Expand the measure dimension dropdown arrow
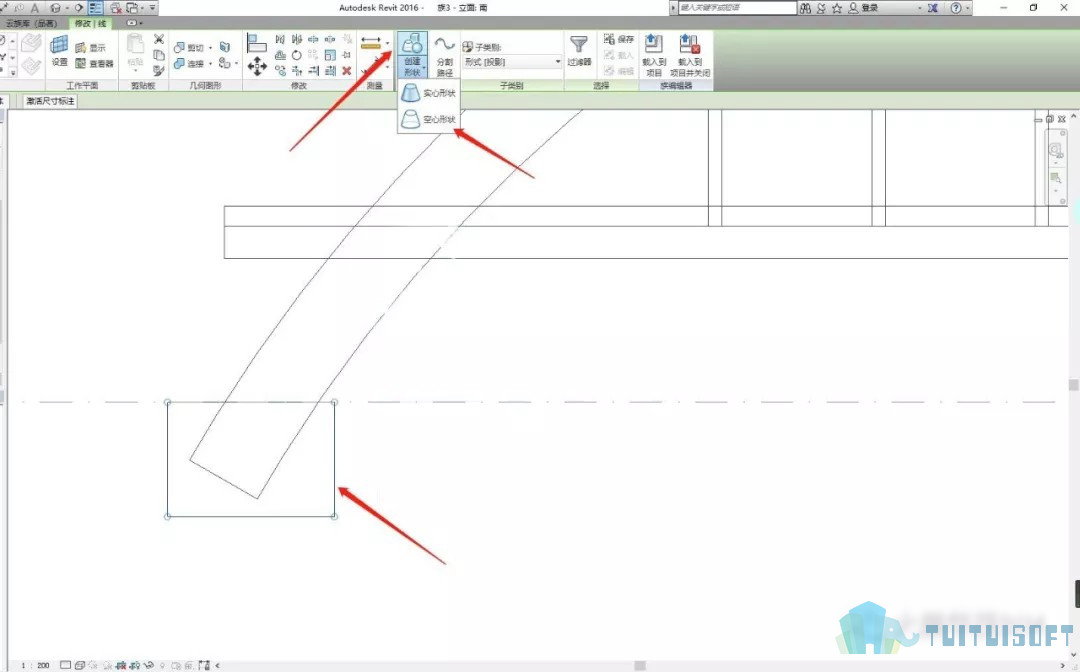The height and width of the screenshot is (672, 1080). pyautogui.click(x=388, y=45)
